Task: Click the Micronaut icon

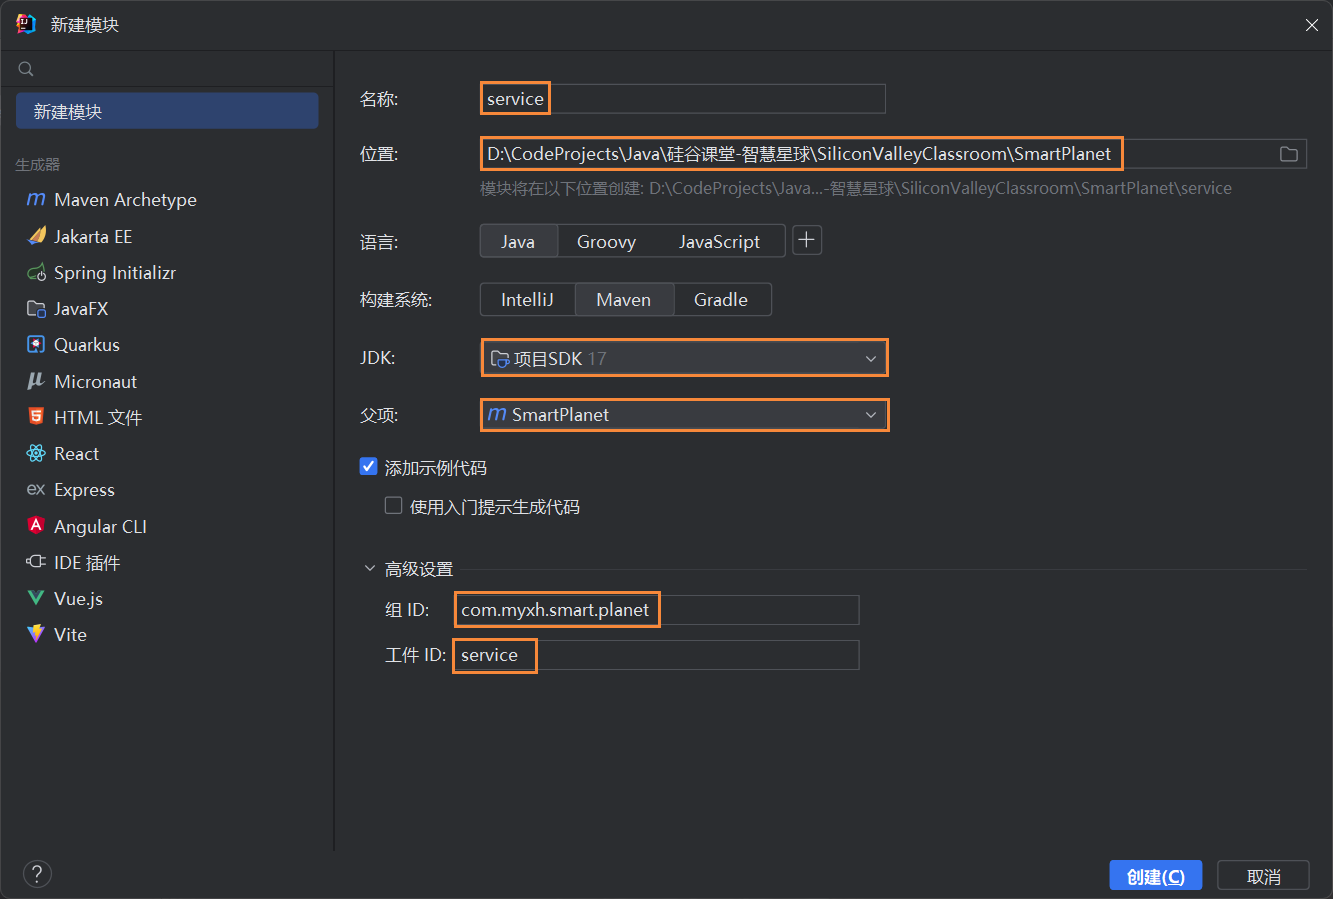Action: 36,381
